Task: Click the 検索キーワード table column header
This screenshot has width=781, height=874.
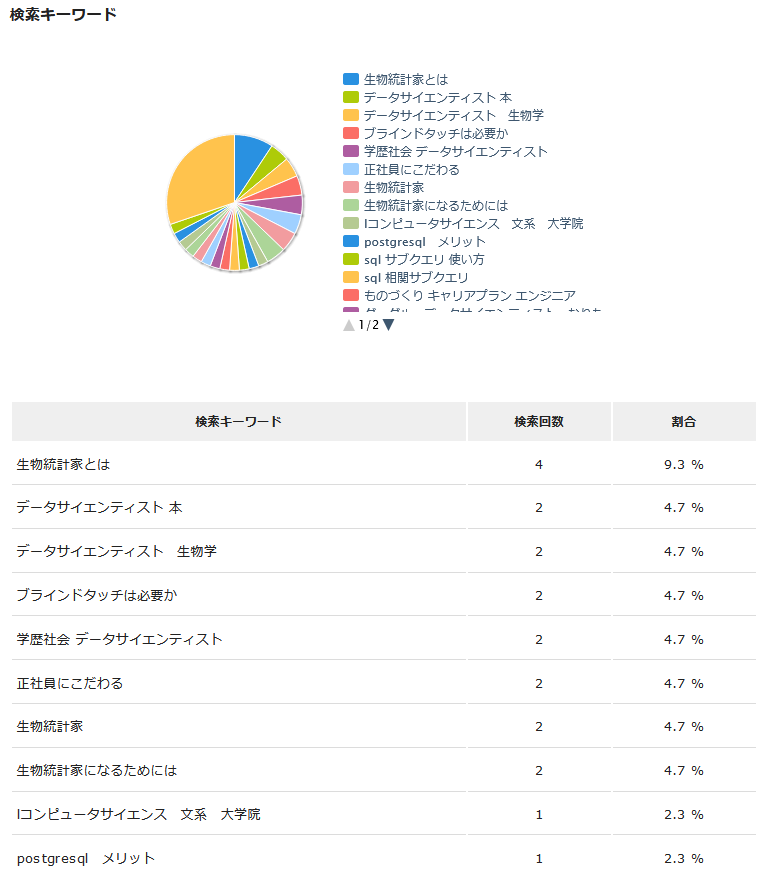Action: coord(238,422)
